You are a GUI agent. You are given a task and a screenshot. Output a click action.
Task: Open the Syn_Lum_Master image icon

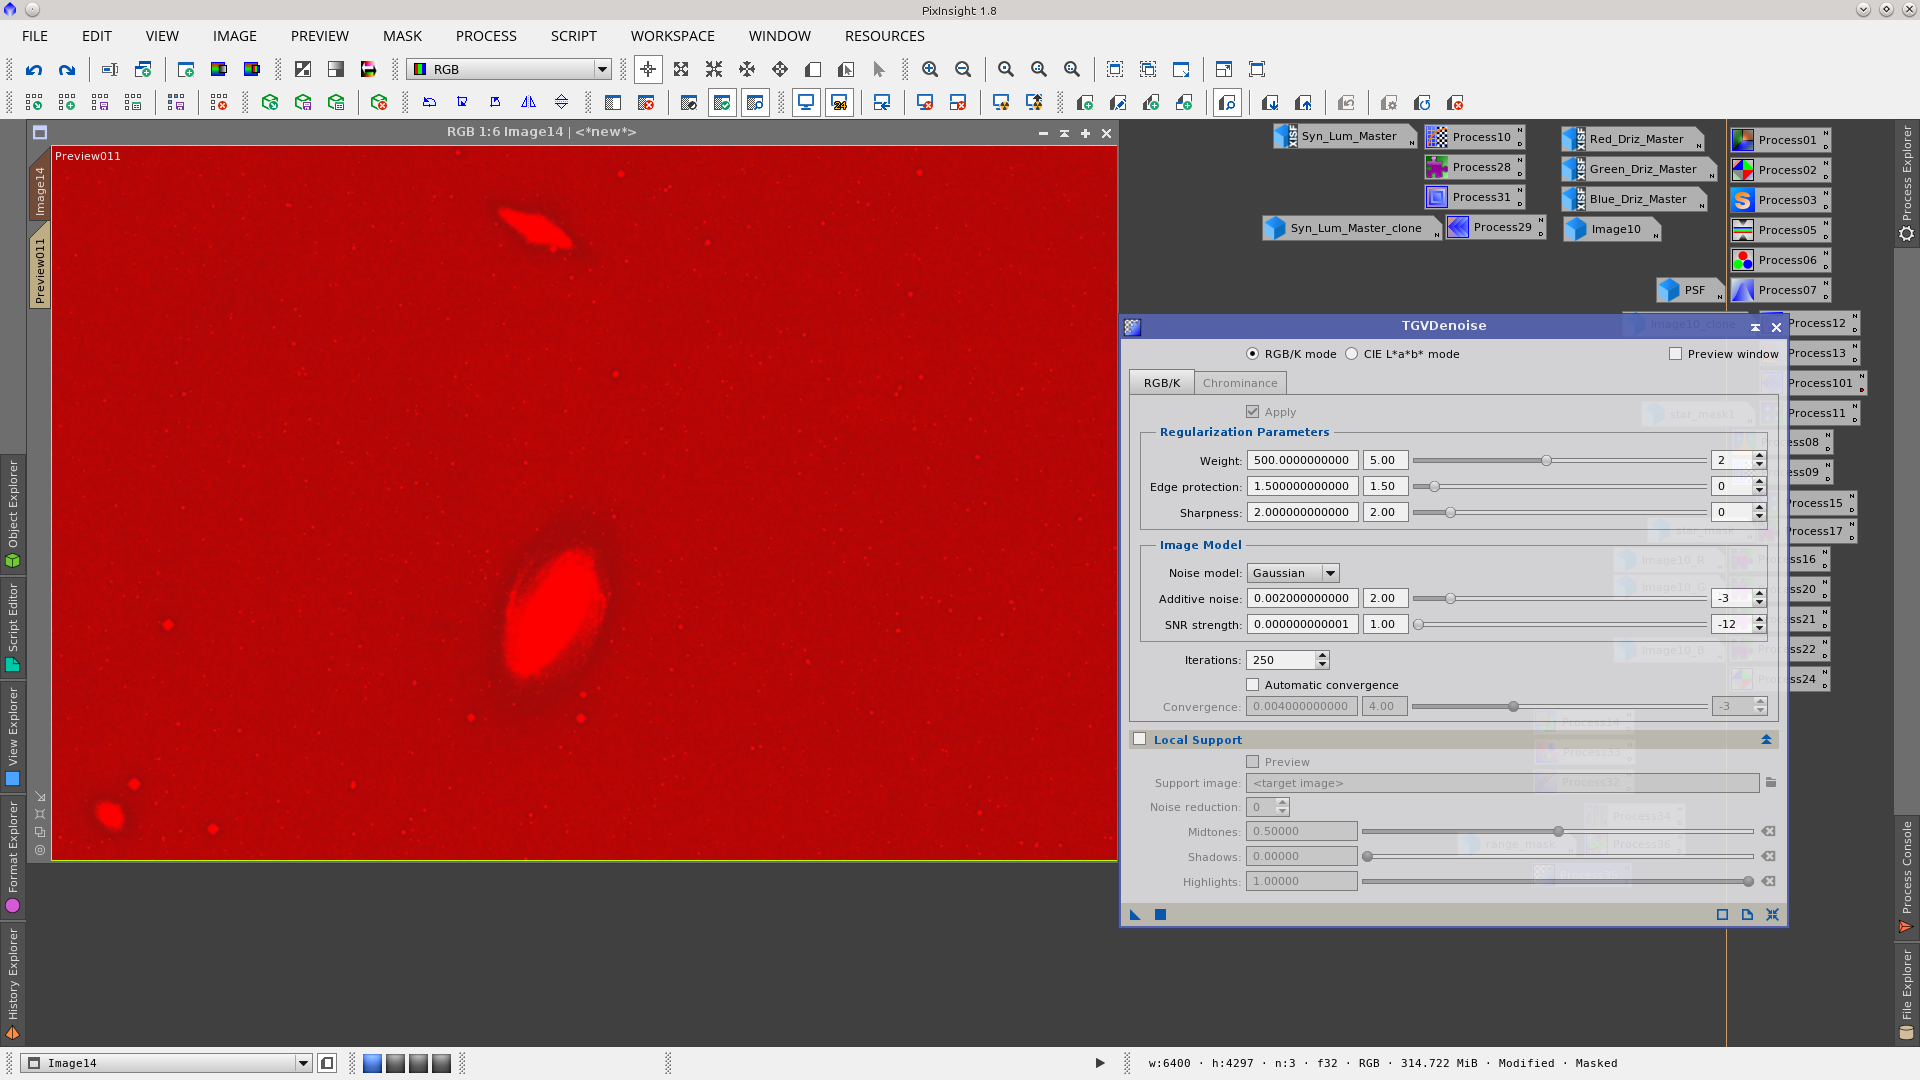(x=1346, y=137)
